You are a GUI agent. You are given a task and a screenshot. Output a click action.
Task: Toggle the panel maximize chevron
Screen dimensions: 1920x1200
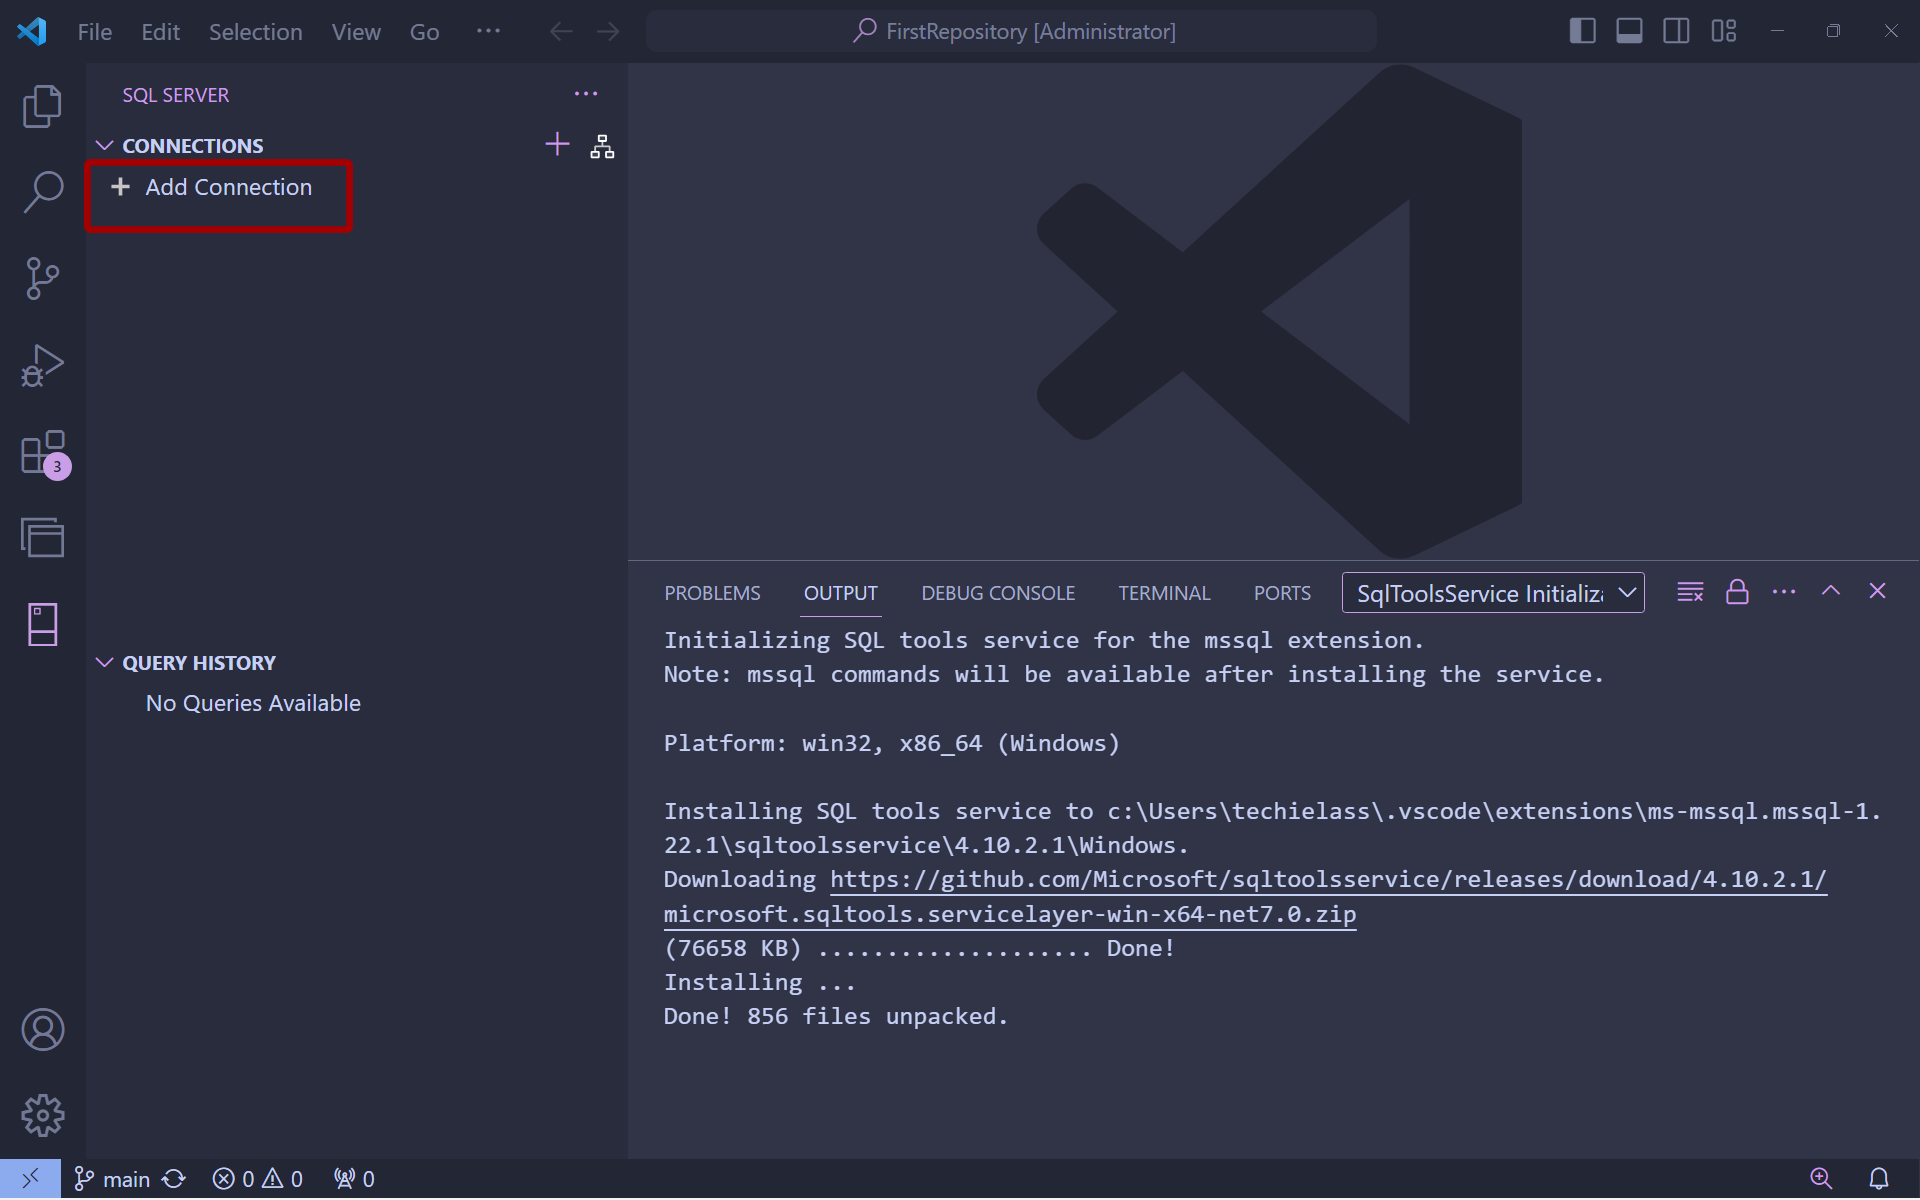click(1831, 591)
